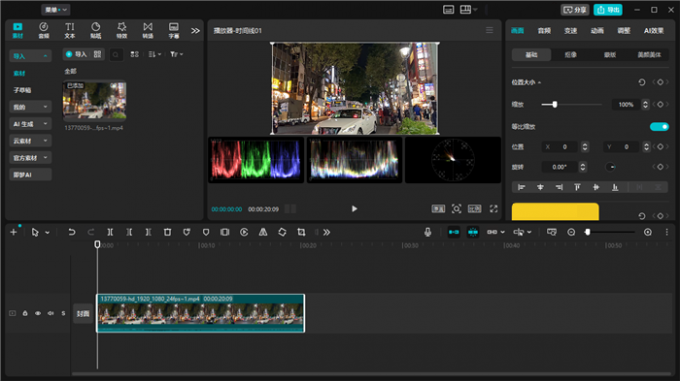Open the menu dropdown in title bar
The image size is (680, 381).
[56, 10]
